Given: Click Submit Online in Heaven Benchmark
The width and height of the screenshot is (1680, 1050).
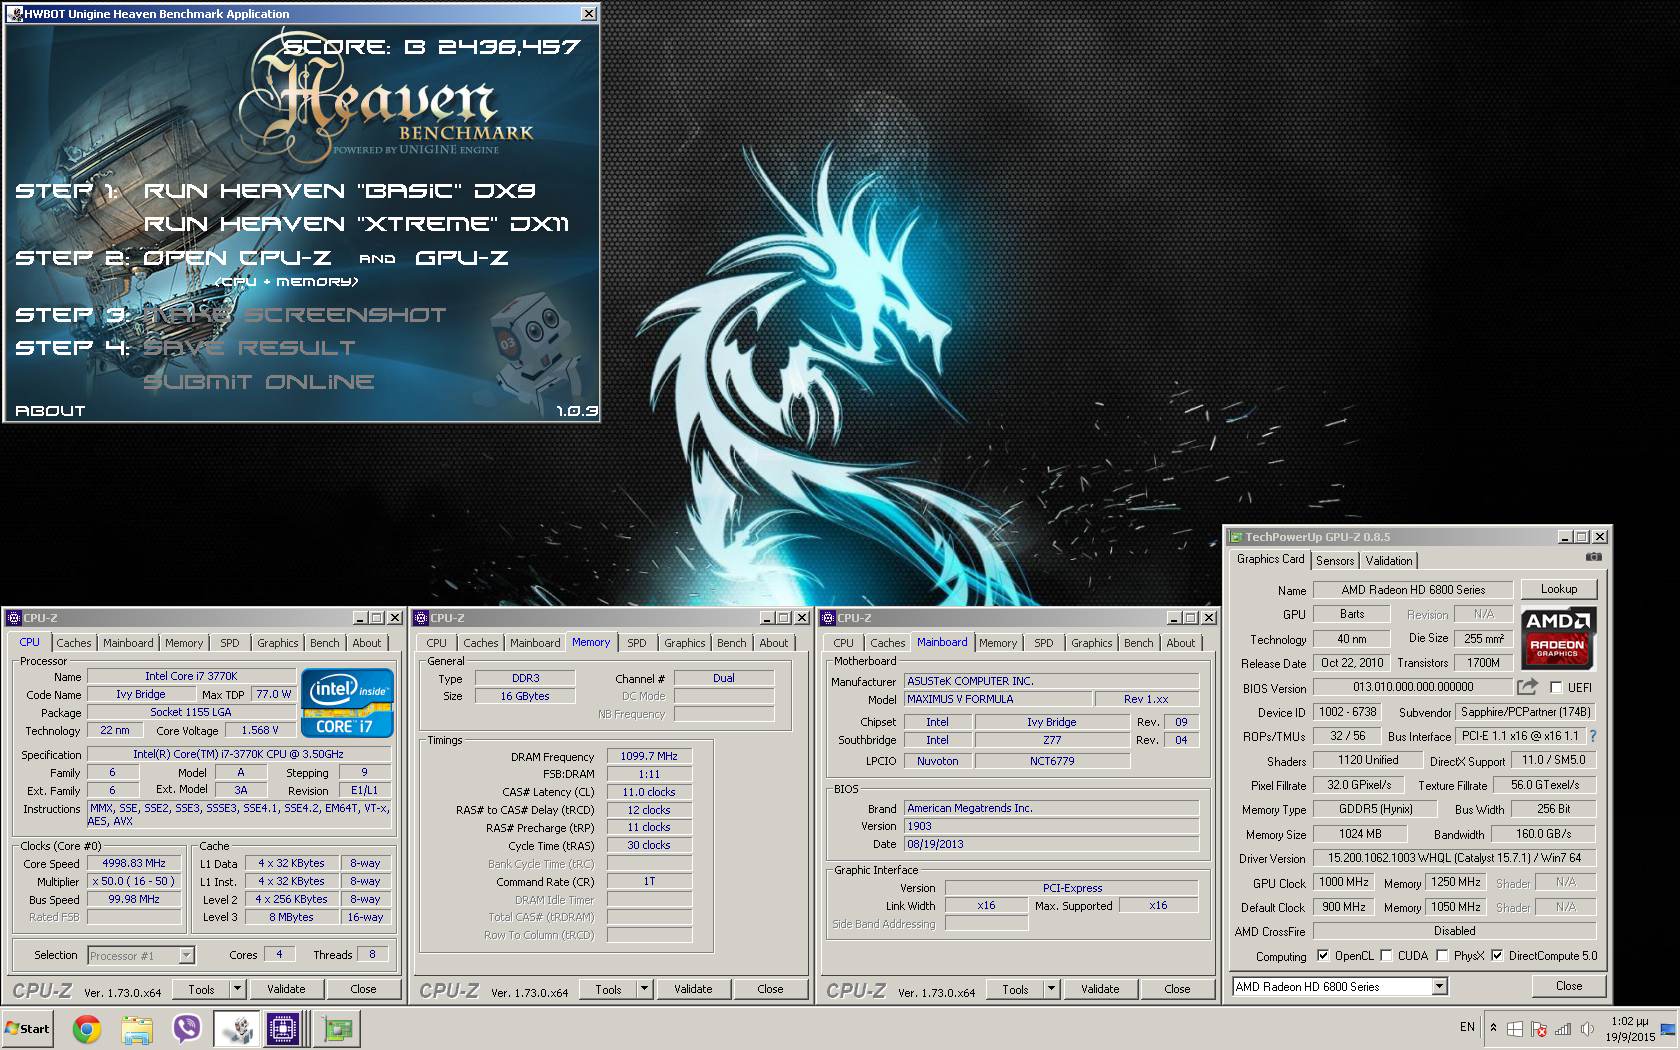Looking at the screenshot, I should [x=259, y=382].
